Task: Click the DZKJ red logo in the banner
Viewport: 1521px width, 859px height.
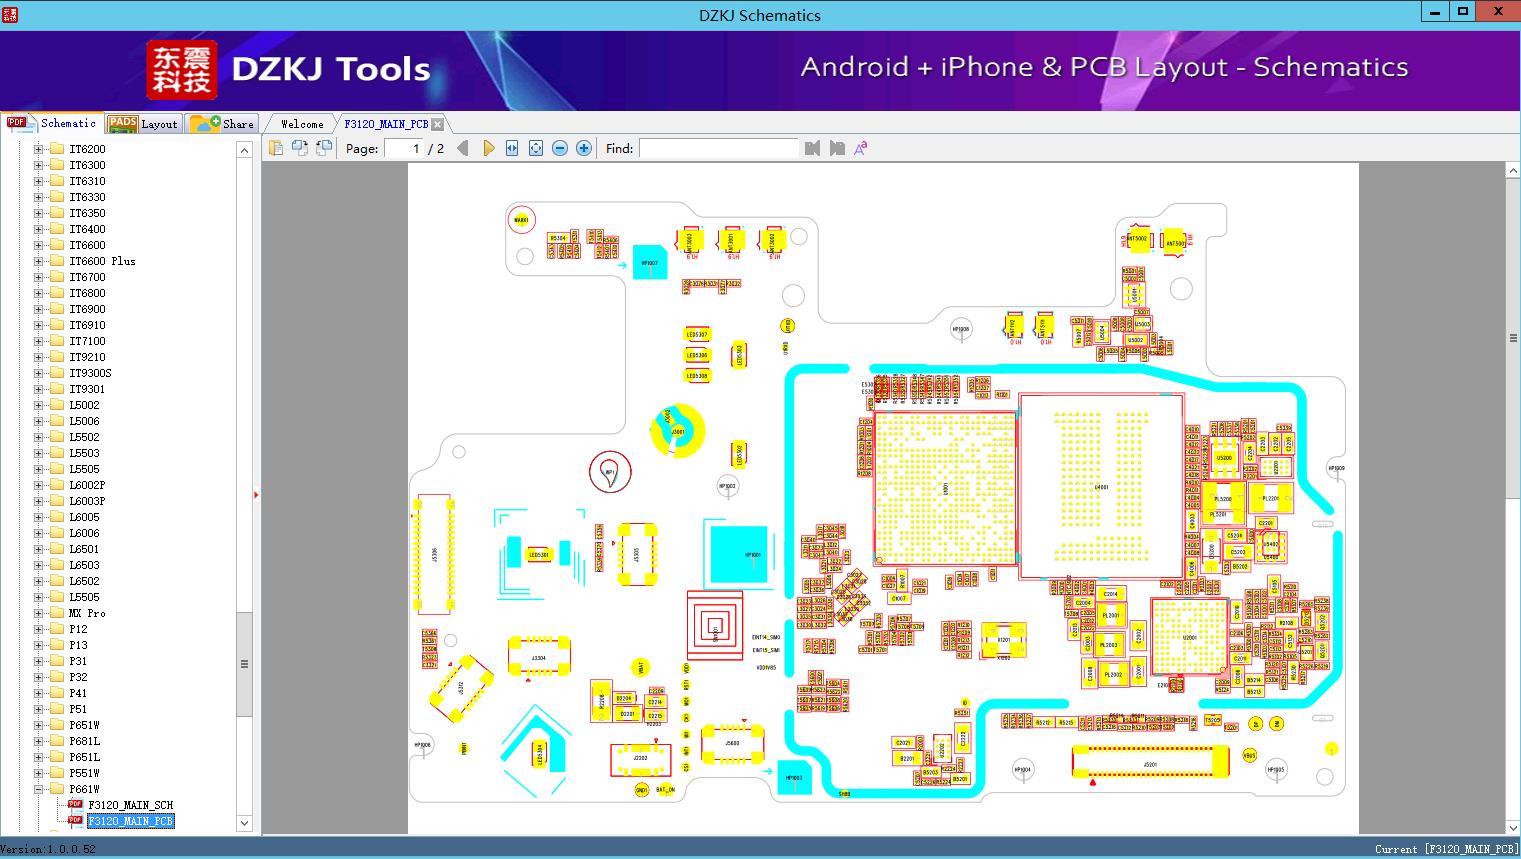Action: [181, 69]
